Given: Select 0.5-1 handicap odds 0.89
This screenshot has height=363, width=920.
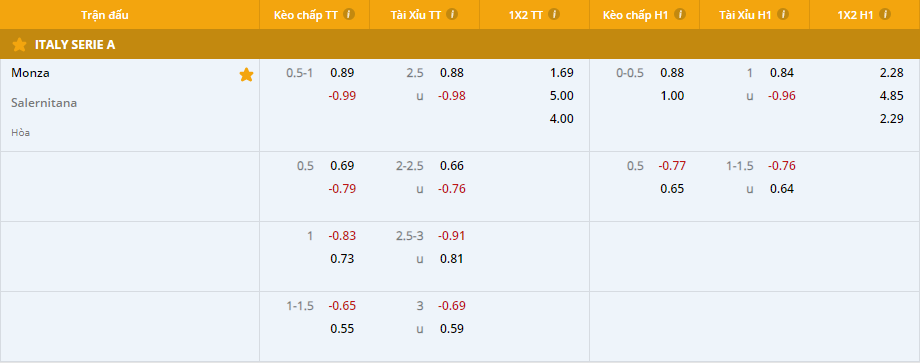Looking at the screenshot, I should pyautogui.click(x=342, y=73).
